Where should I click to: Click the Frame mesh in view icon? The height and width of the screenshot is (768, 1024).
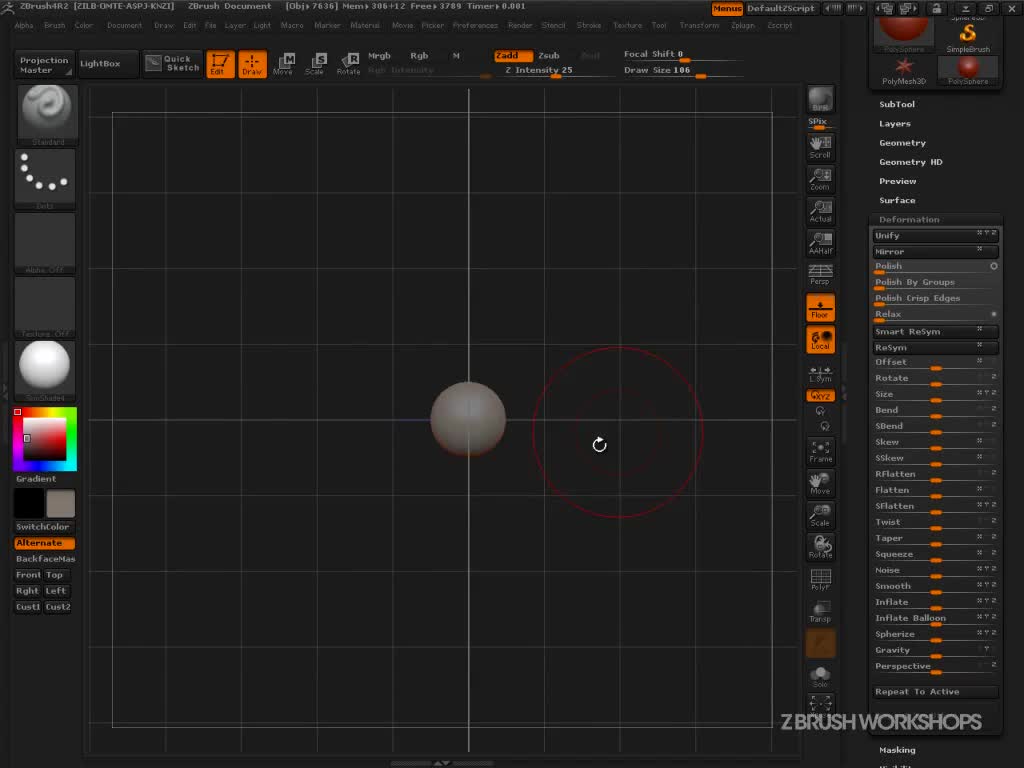820,451
